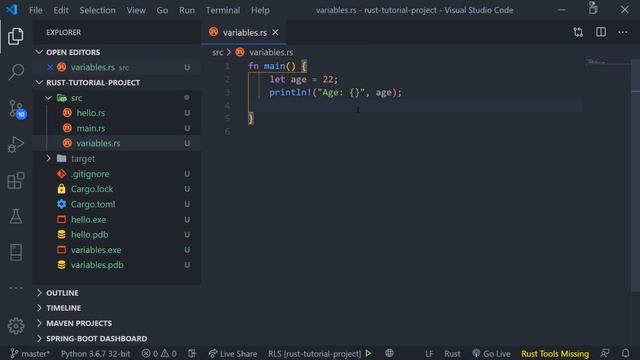
Task: Open the Search view
Action: point(16,72)
